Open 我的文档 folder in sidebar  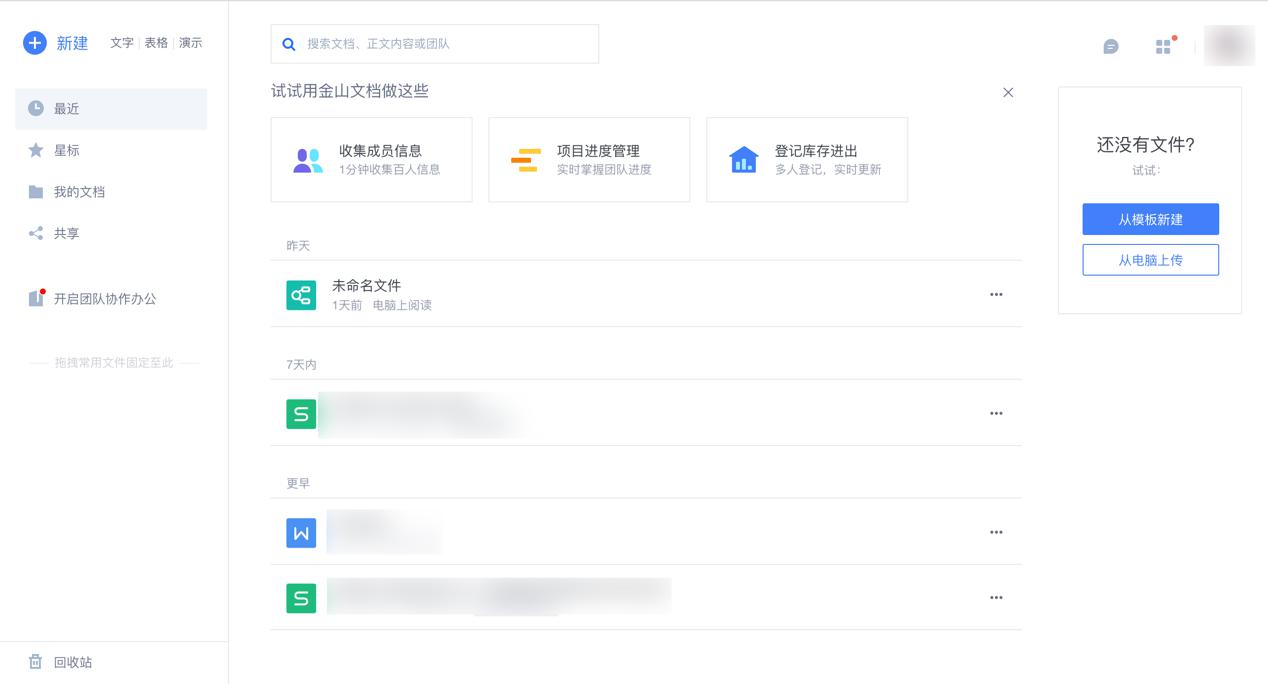tap(78, 192)
